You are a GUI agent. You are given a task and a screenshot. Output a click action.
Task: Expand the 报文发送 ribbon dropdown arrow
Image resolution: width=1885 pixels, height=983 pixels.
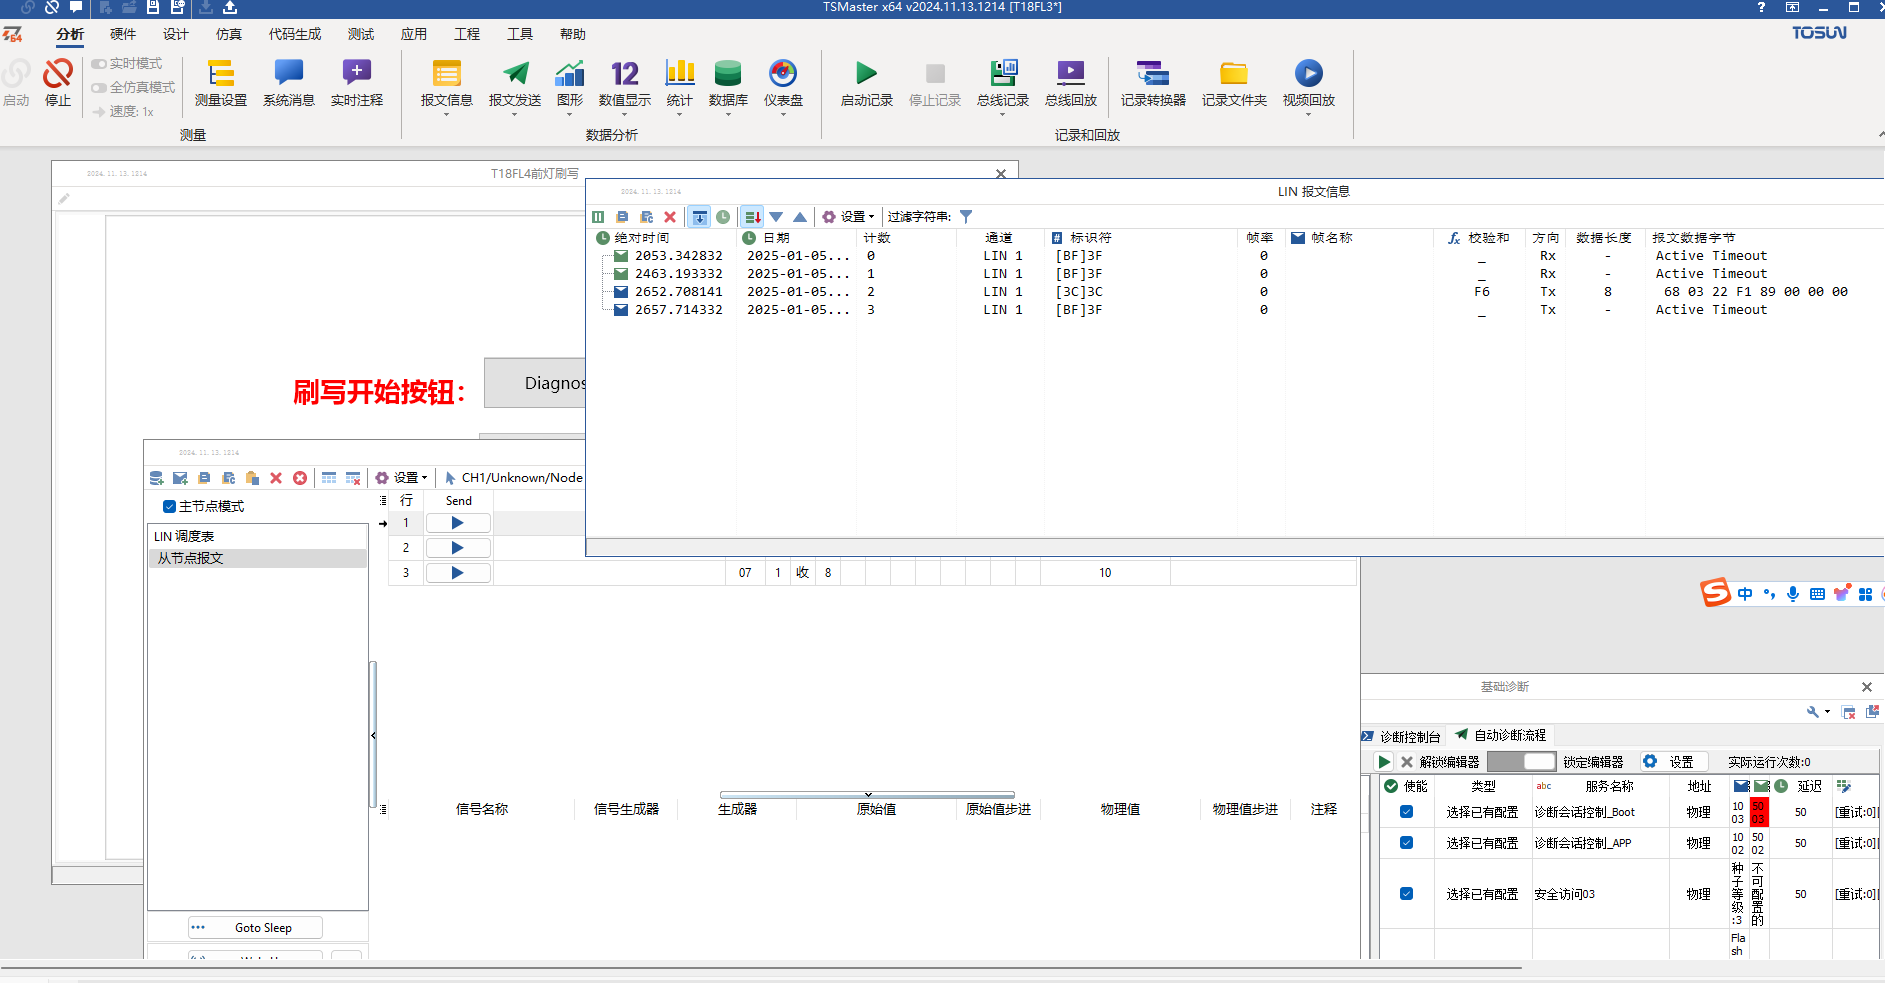coord(514,114)
